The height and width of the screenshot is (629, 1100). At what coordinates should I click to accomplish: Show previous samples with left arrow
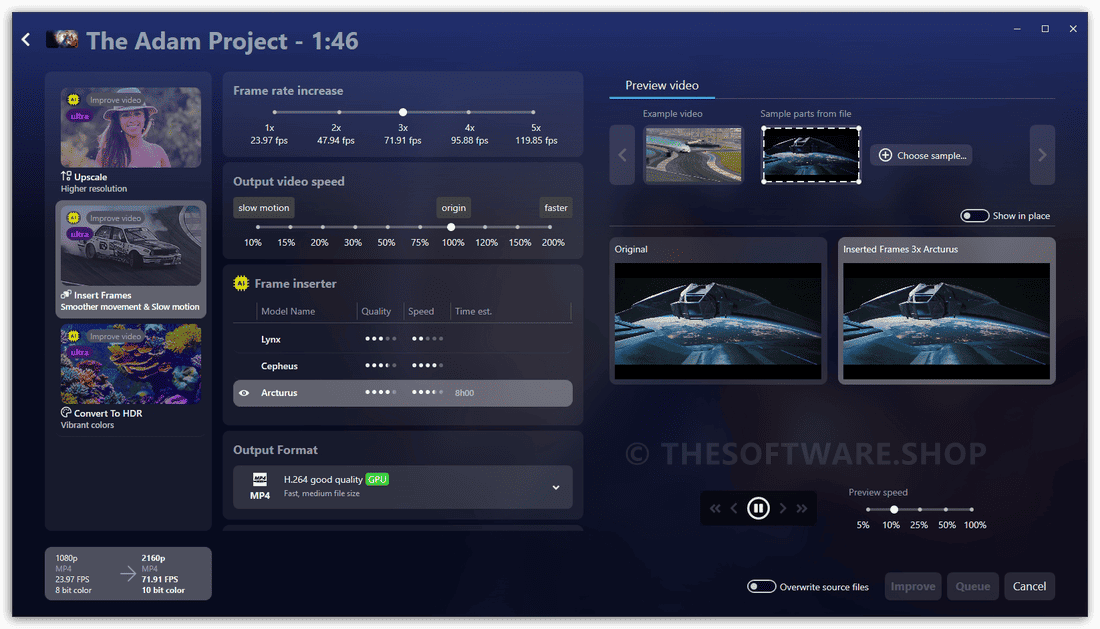click(x=622, y=155)
